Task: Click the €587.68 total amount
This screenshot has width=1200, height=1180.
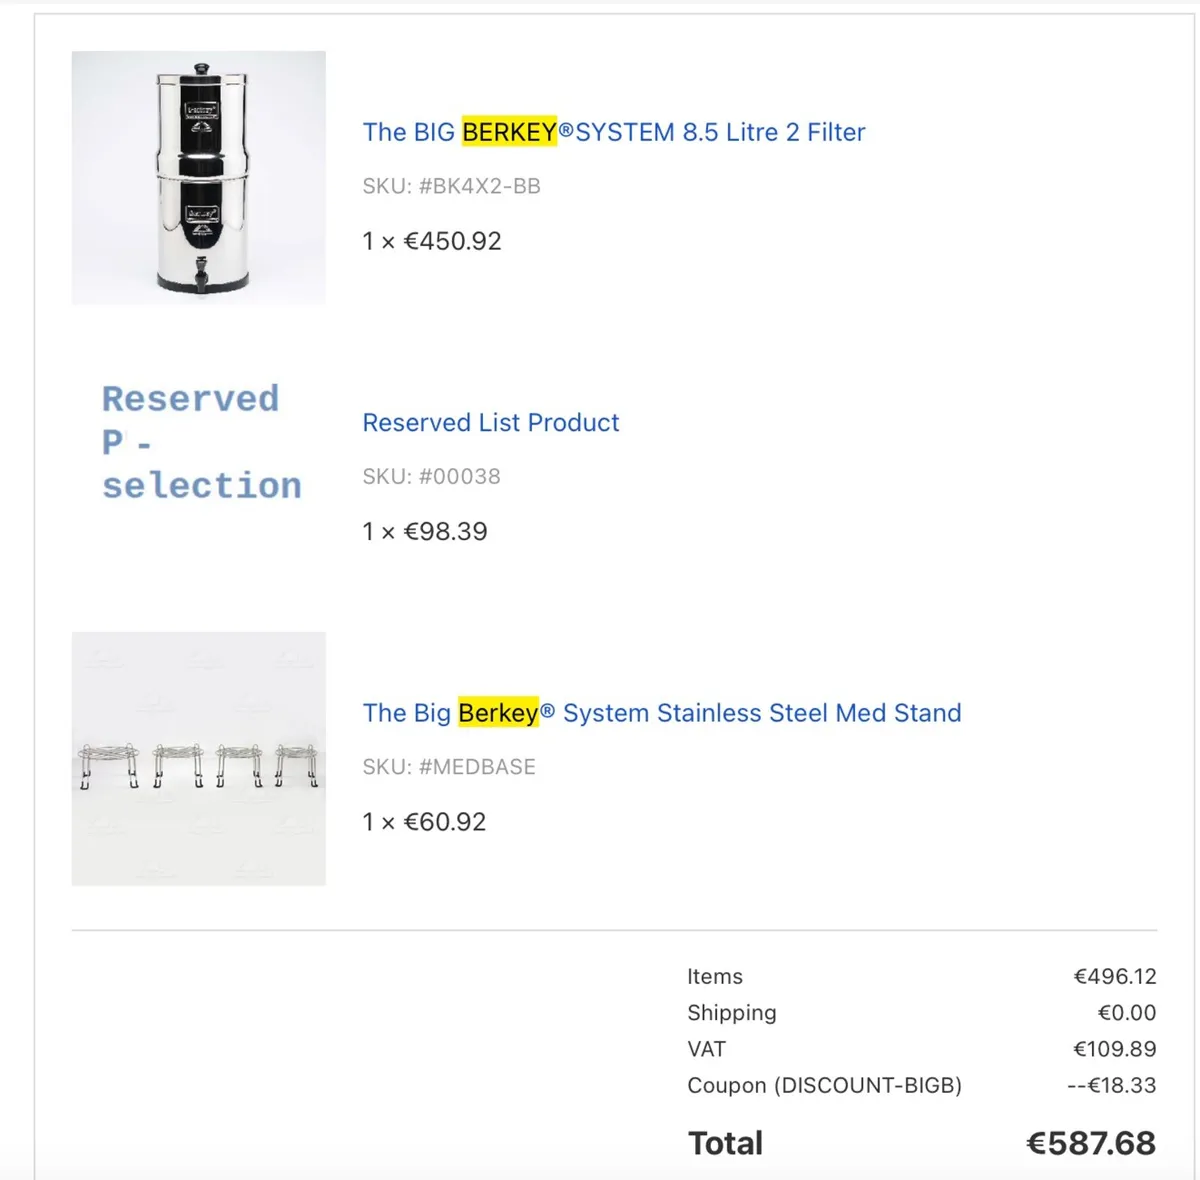Action: tap(1090, 1142)
